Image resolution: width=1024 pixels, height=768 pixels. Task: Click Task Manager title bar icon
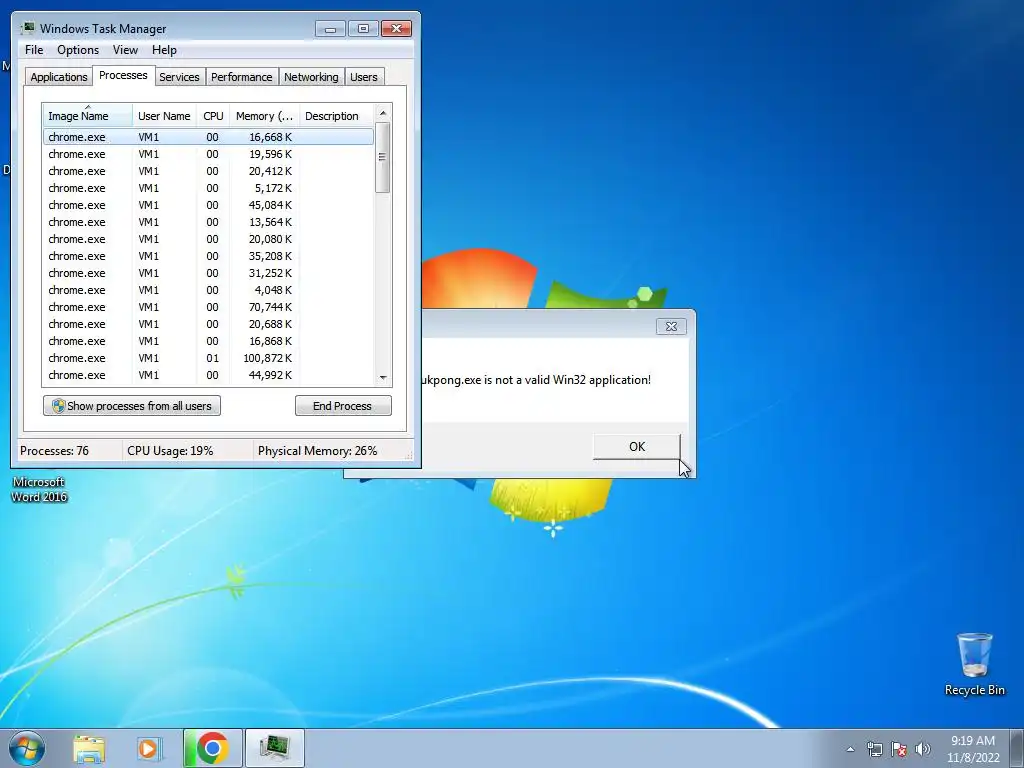click(27, 28)
